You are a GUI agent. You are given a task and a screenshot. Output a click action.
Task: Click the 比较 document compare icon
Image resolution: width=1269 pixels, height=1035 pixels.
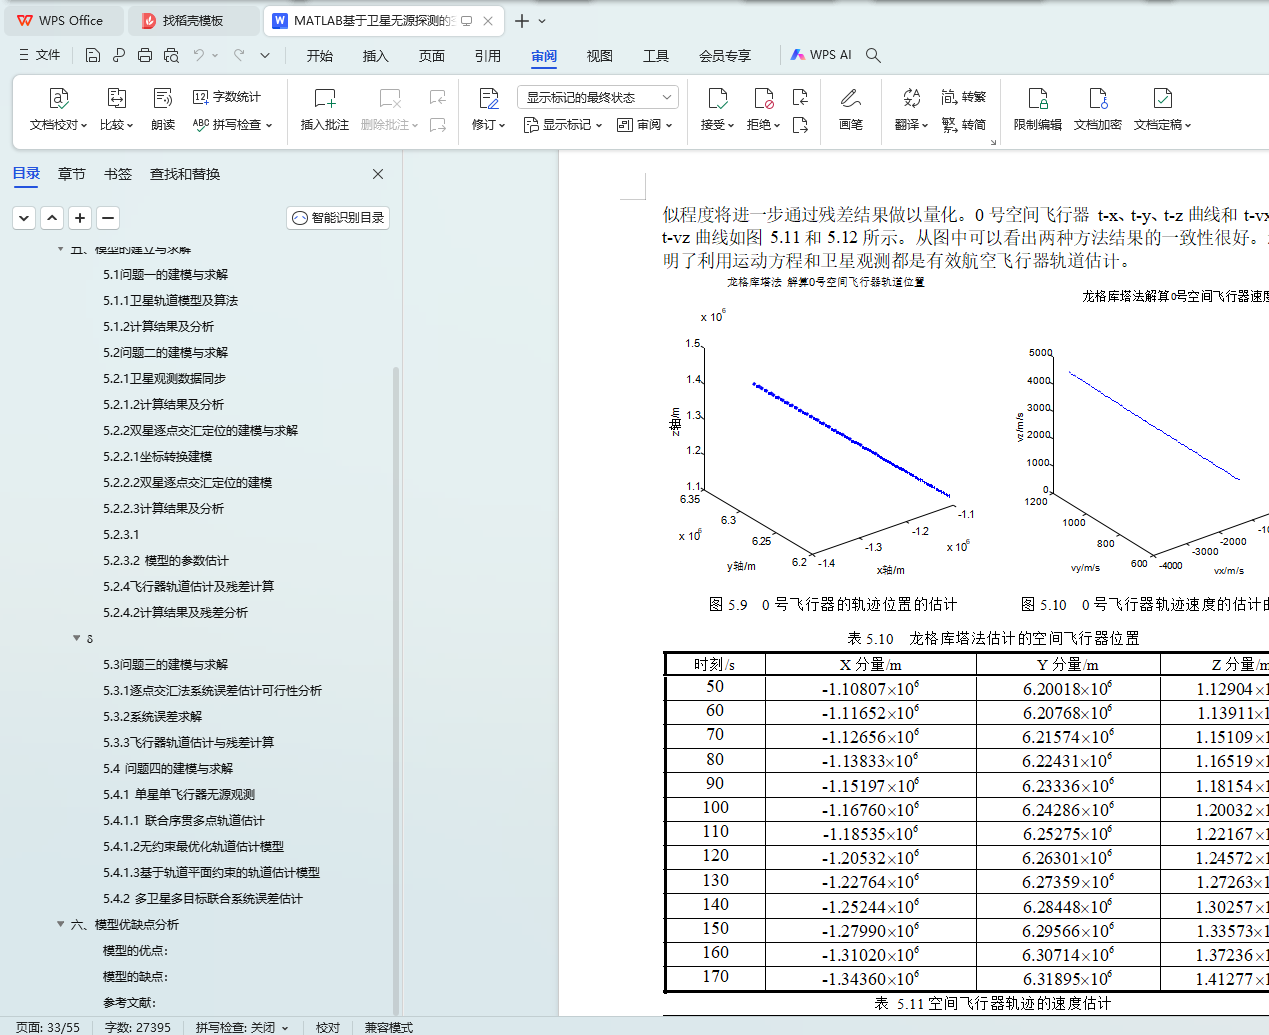tap(117, 98)
